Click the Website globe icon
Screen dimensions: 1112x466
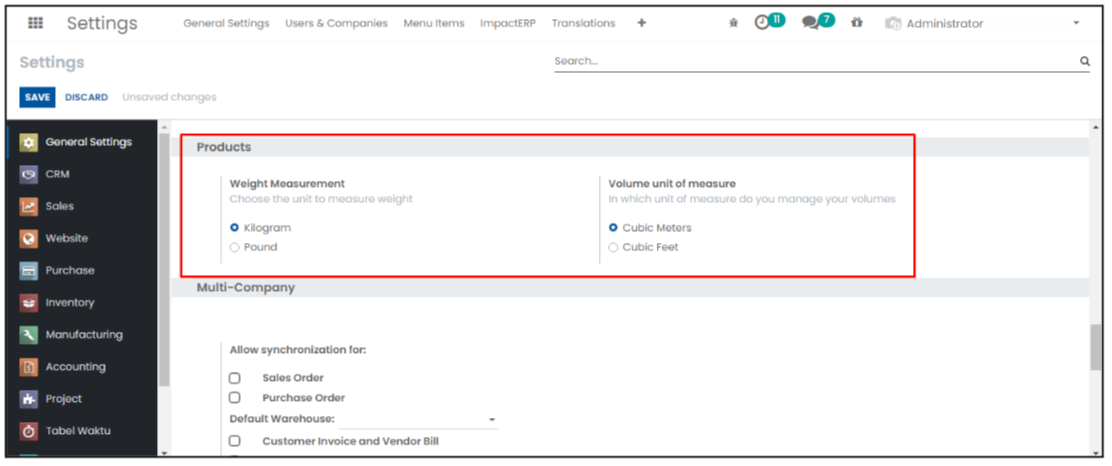point(28,238)
